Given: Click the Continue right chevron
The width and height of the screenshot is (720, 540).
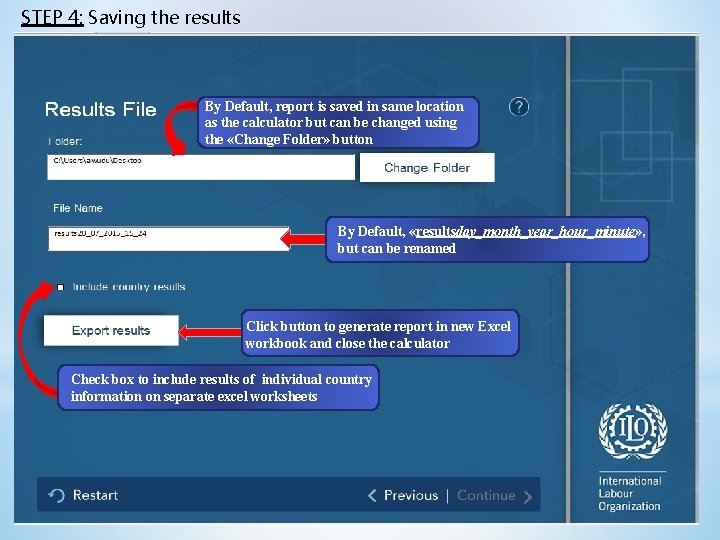Looking at the screenshot, I should pos(528,496).
